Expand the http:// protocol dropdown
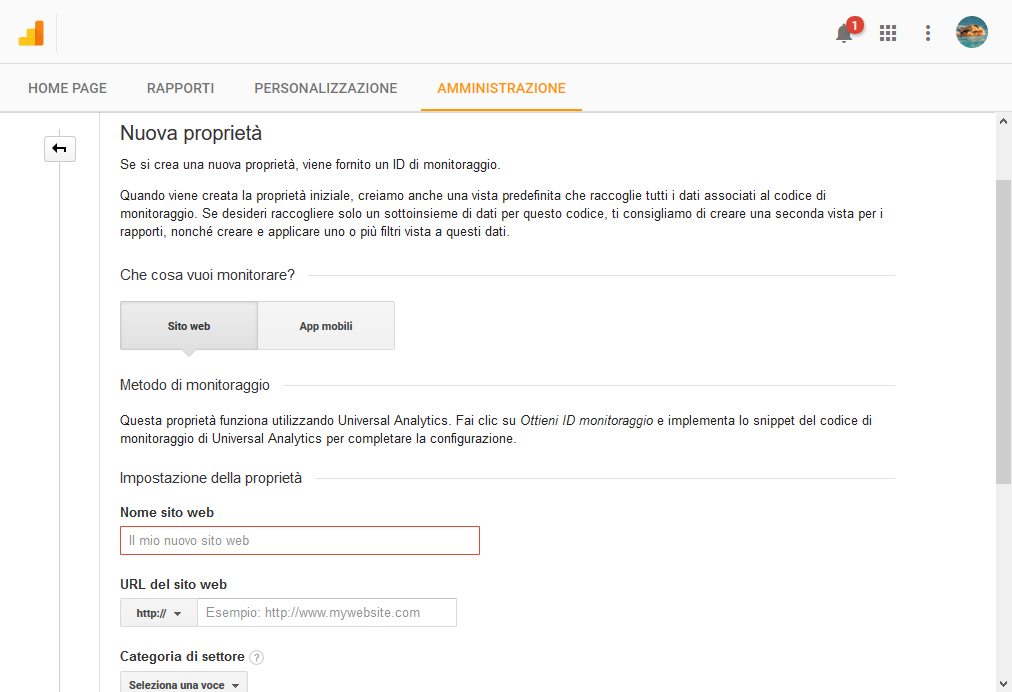The image size is (1012, 692). [x=159, y=613]
